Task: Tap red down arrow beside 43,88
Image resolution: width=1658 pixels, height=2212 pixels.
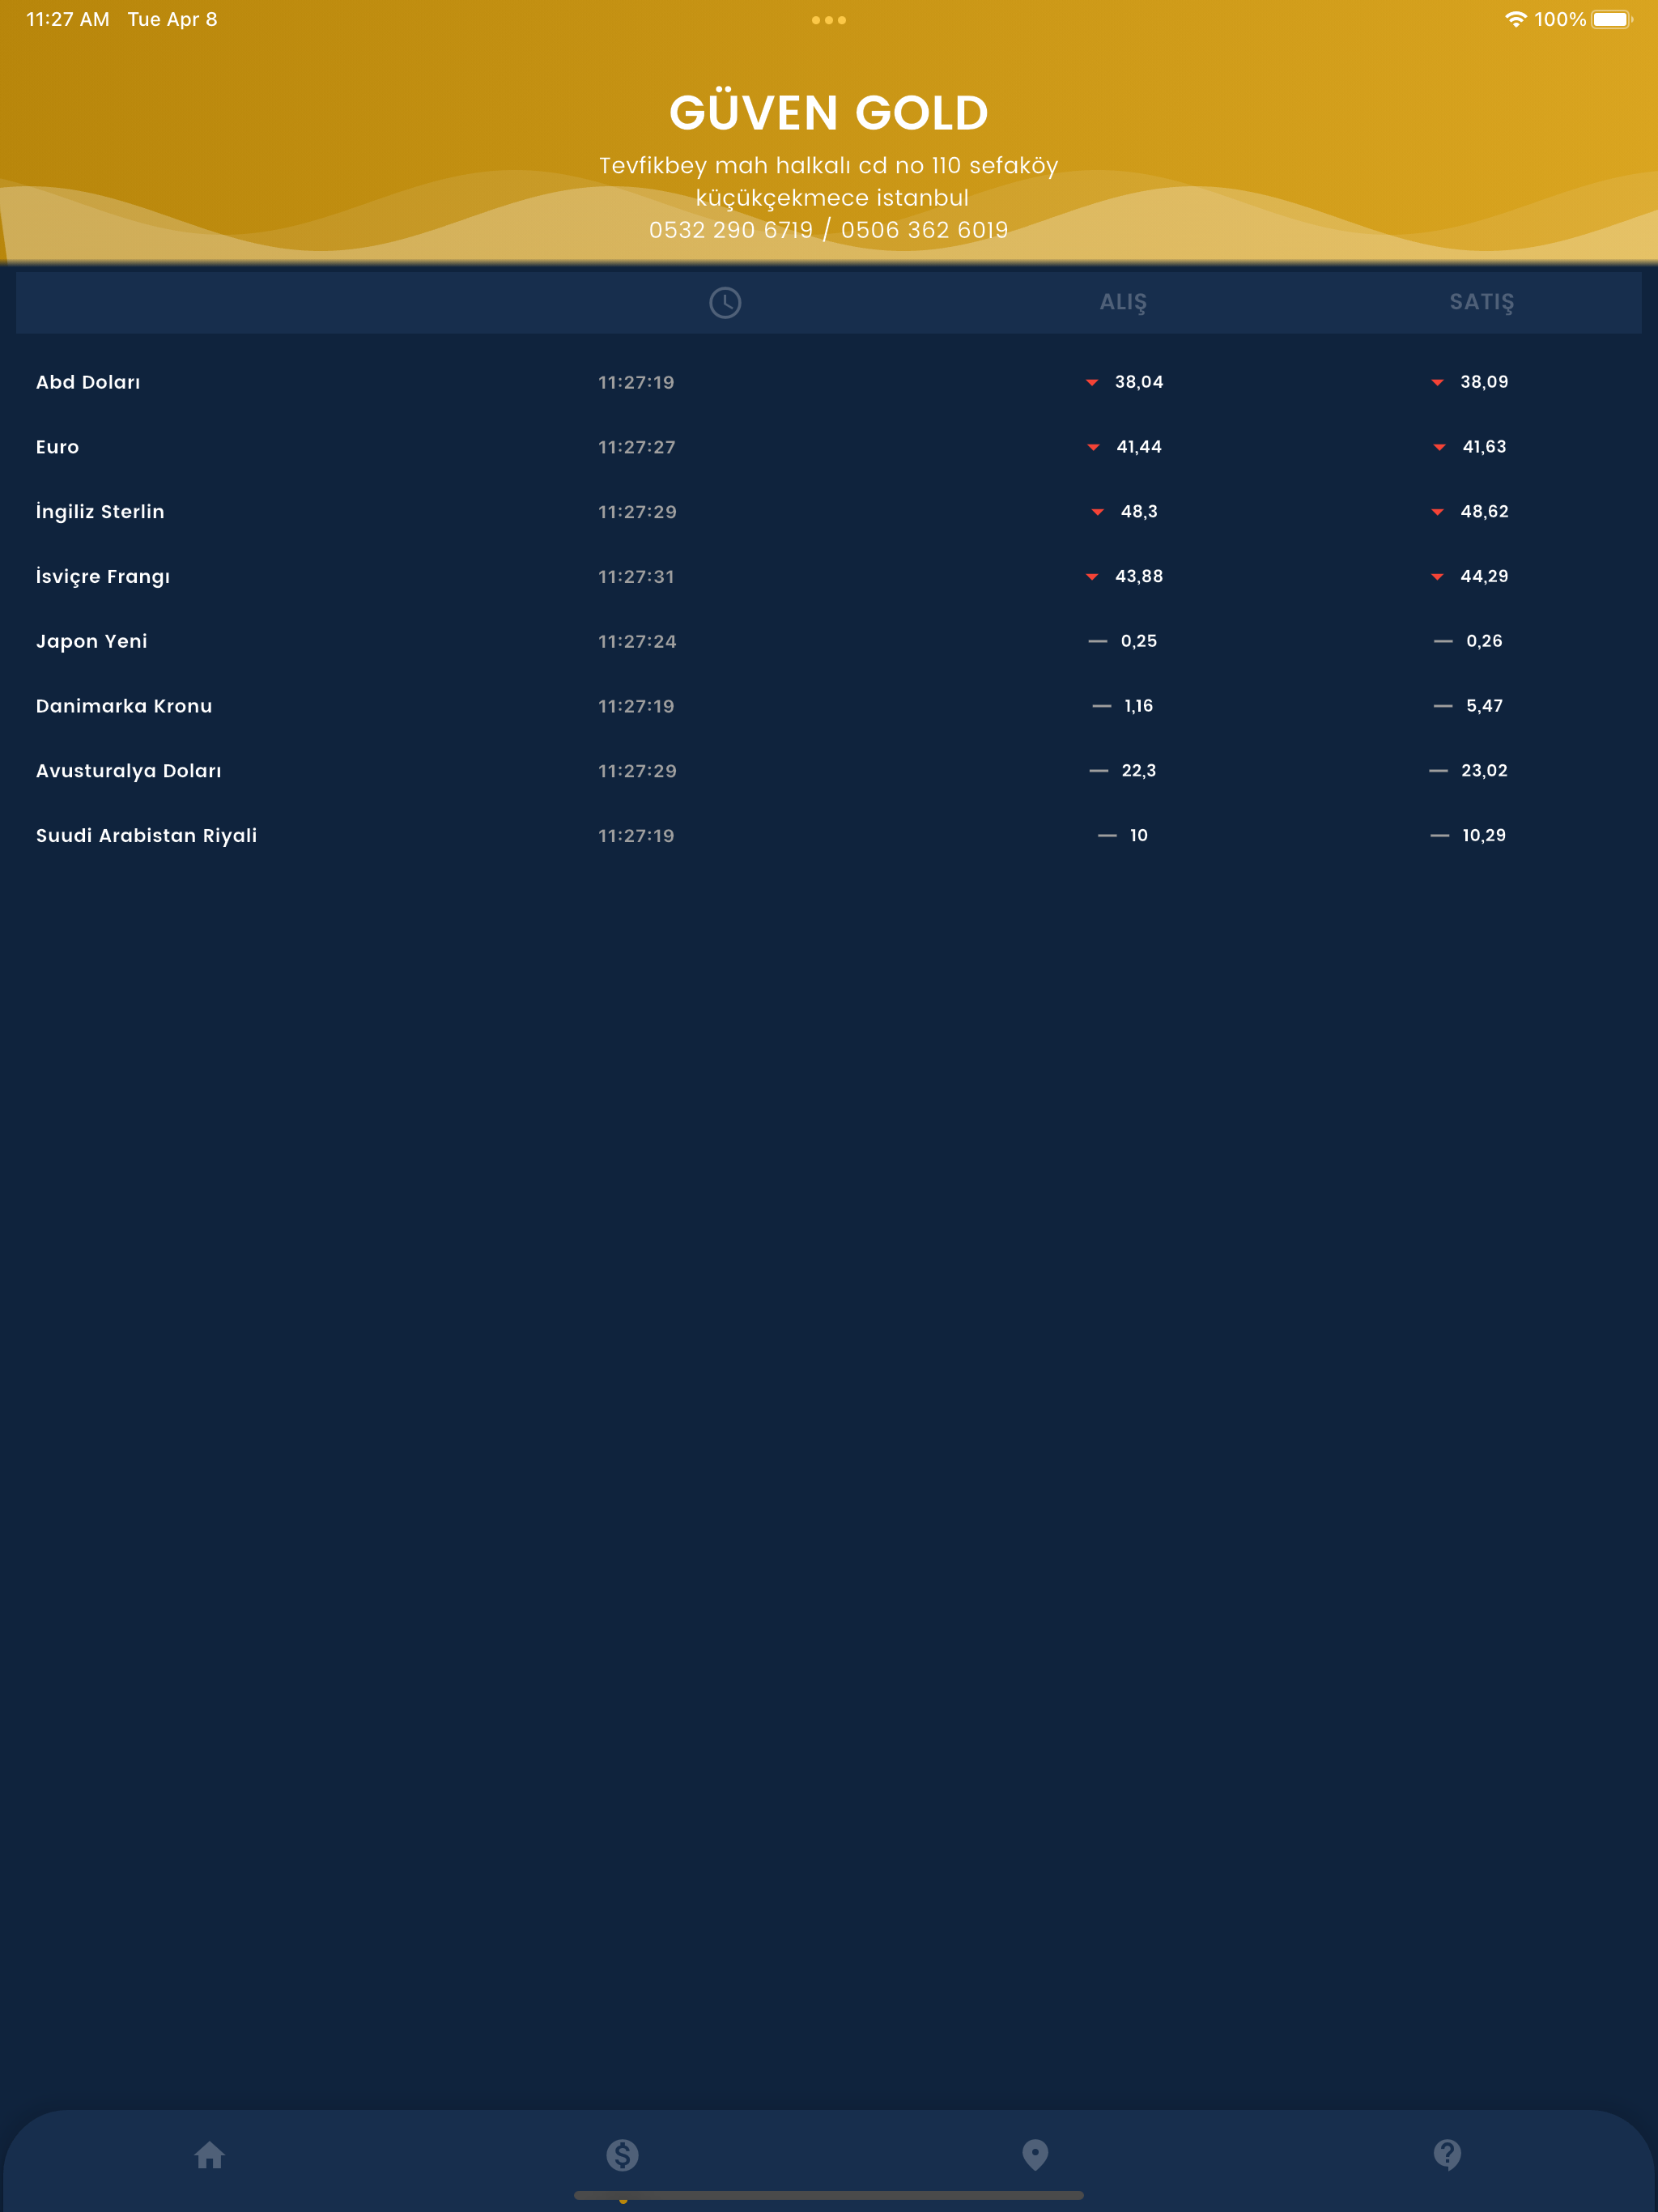Action: click(x=1092, y=577)
